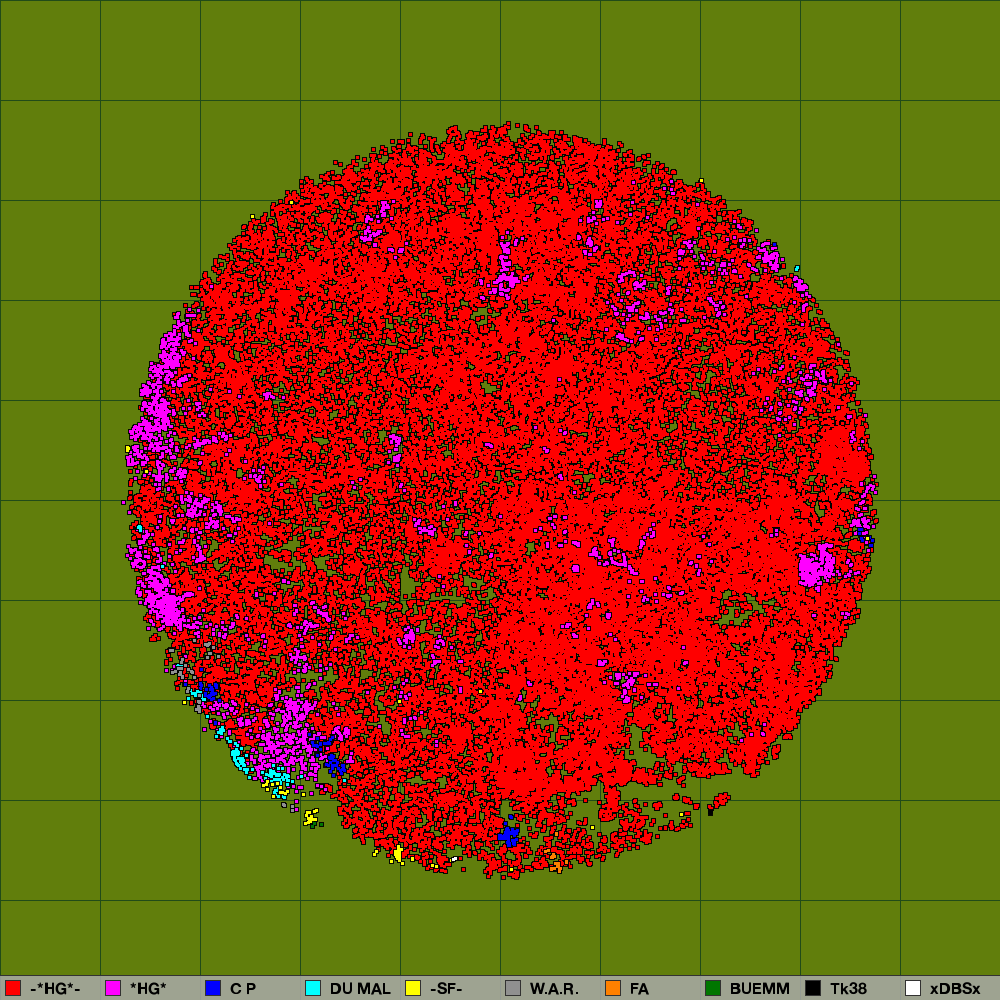The image size is (1000, 1000).
Task: Select the -SF- legend label
Action: coord(446,989)
